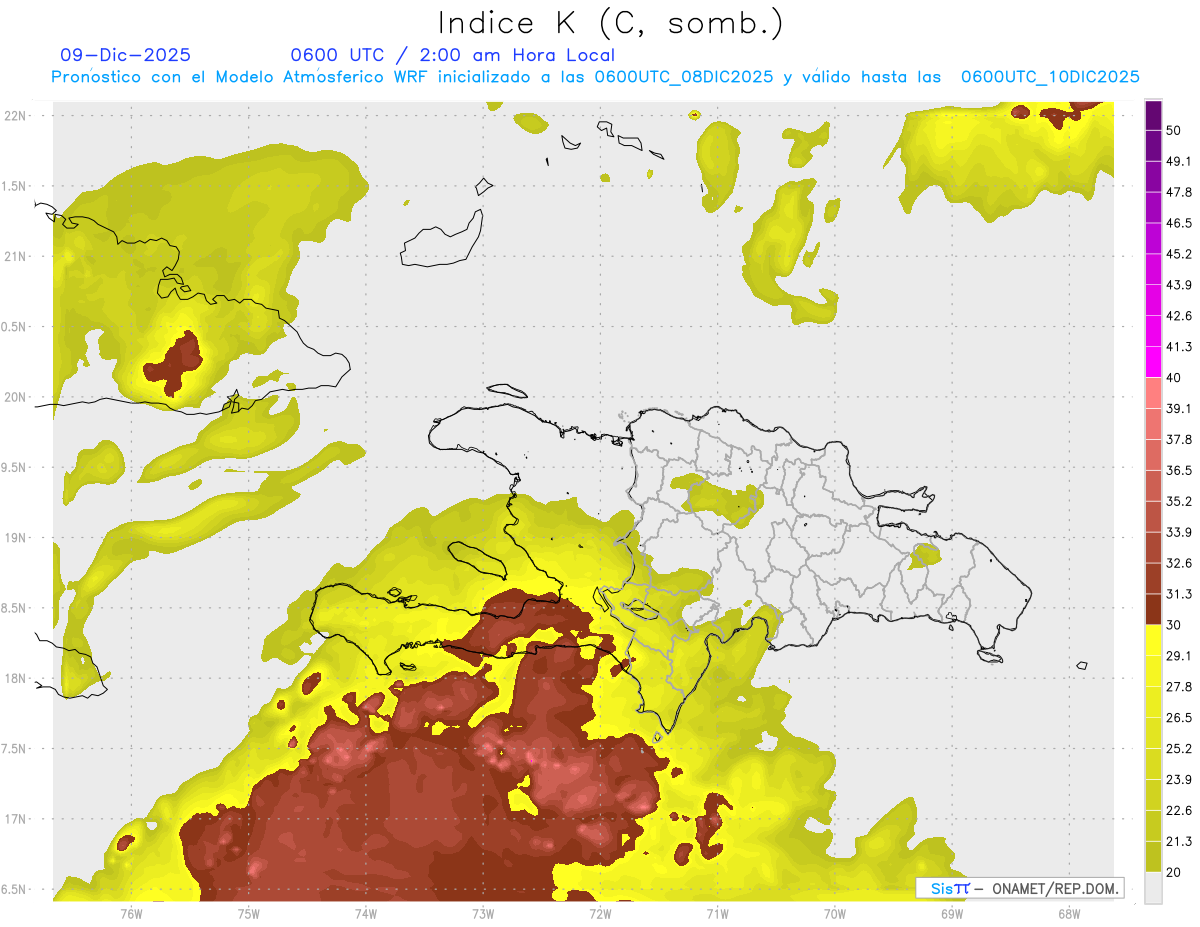1200x927 pixels.
Task: Click the 22N latitude label
Action: (14, 115)
